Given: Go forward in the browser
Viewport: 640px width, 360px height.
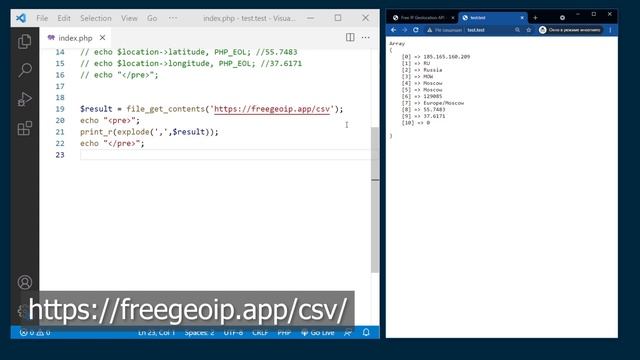Looking at the screenshot, I should pyautogui.click(x=404, y=30).
